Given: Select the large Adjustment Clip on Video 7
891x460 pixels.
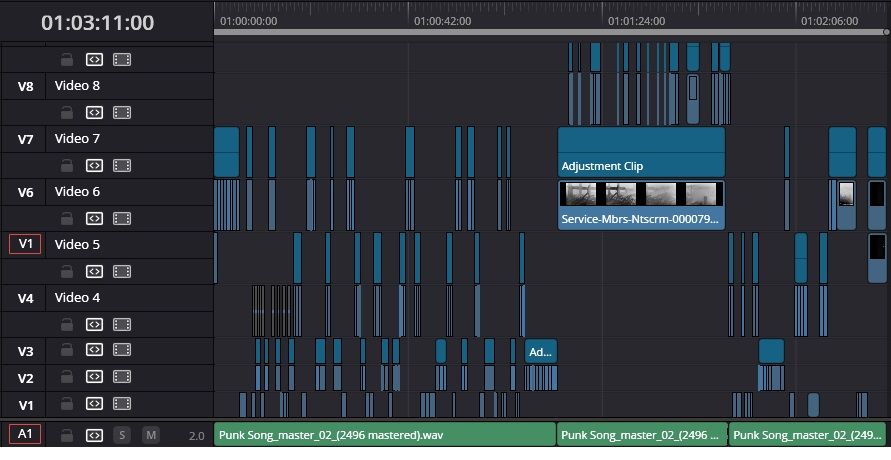Looking at the screenshot, I should click(641, 152).
